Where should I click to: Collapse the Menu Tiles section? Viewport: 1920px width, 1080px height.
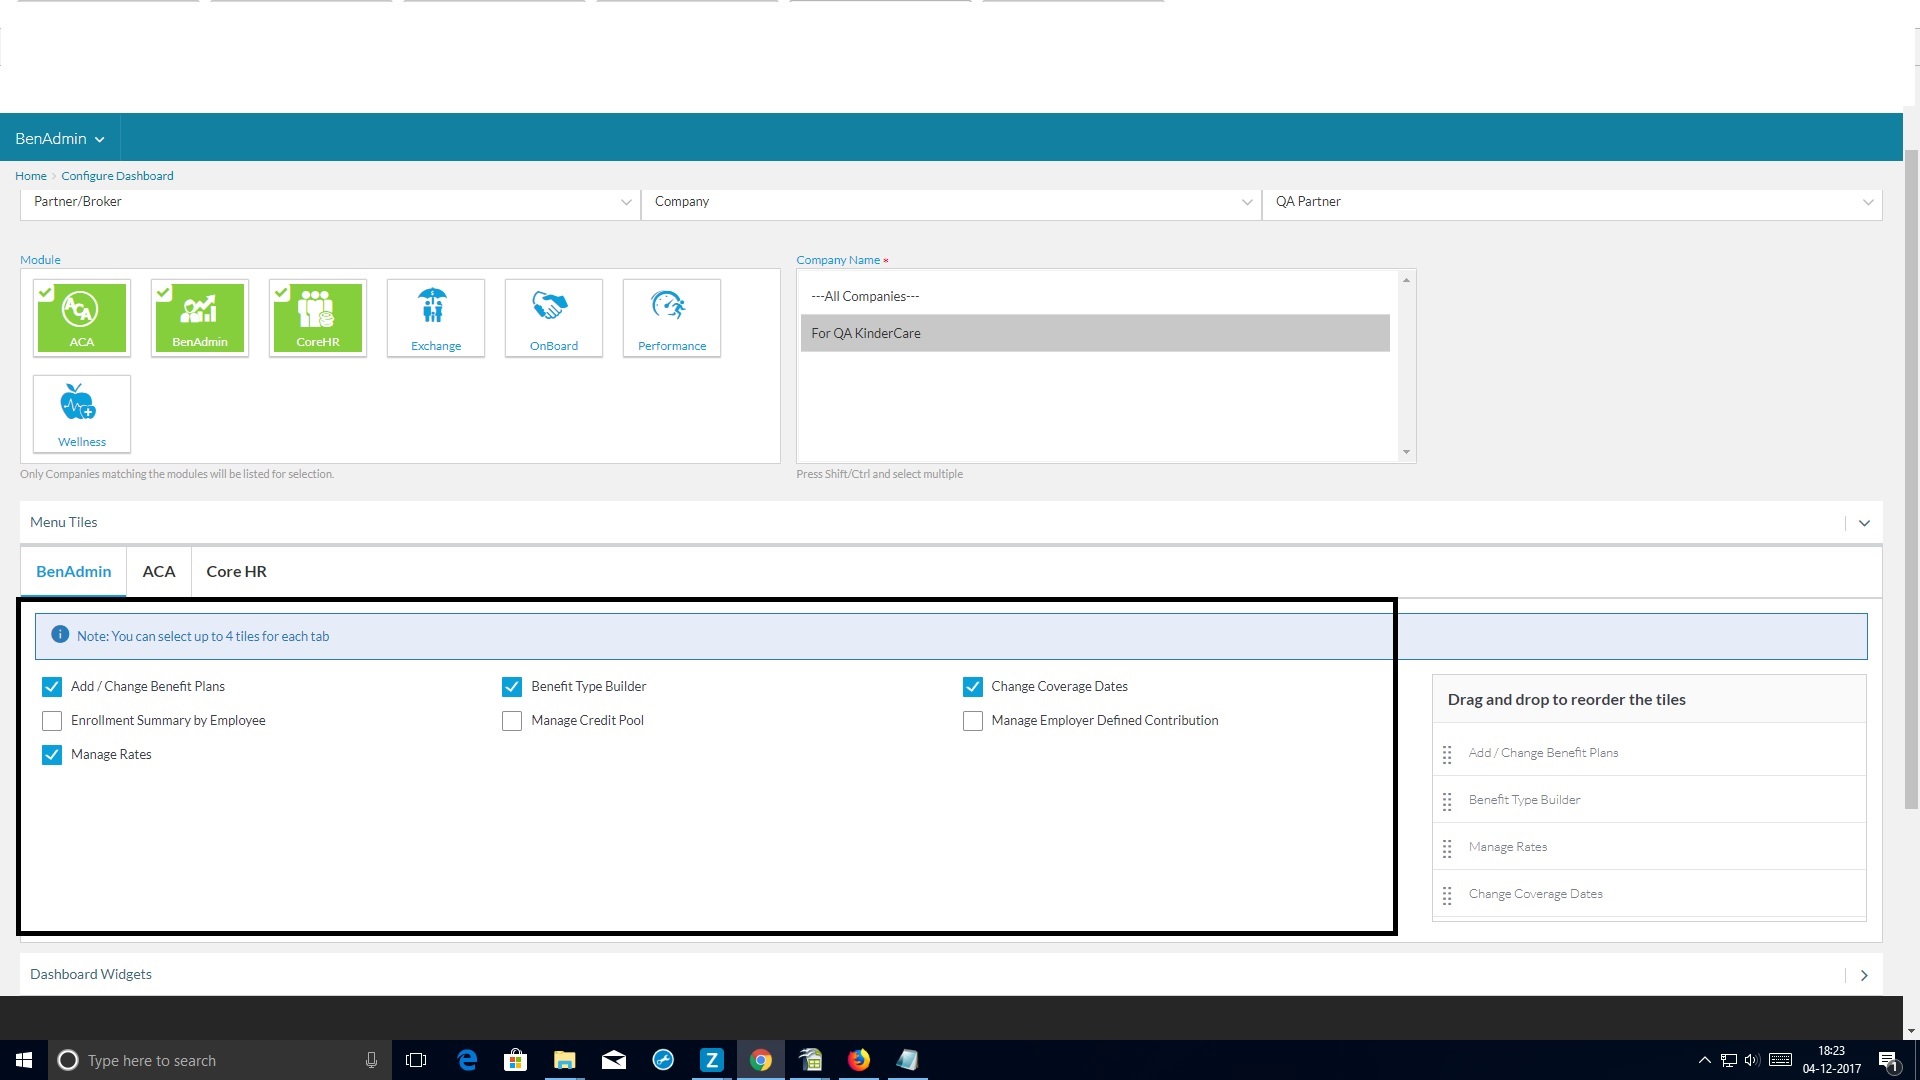click(1864, 523)
